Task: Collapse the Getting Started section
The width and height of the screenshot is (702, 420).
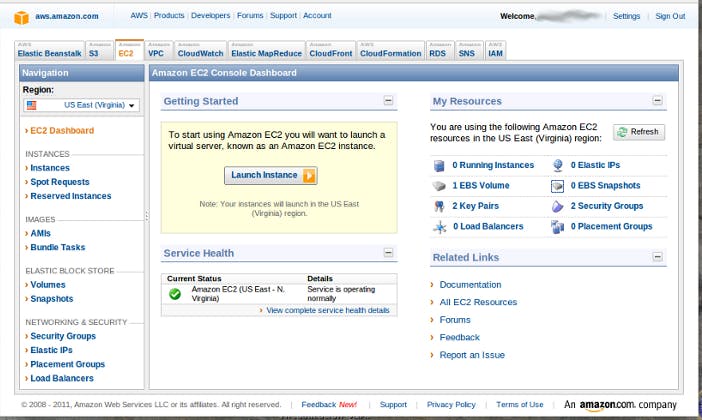Action: point(388,101)
